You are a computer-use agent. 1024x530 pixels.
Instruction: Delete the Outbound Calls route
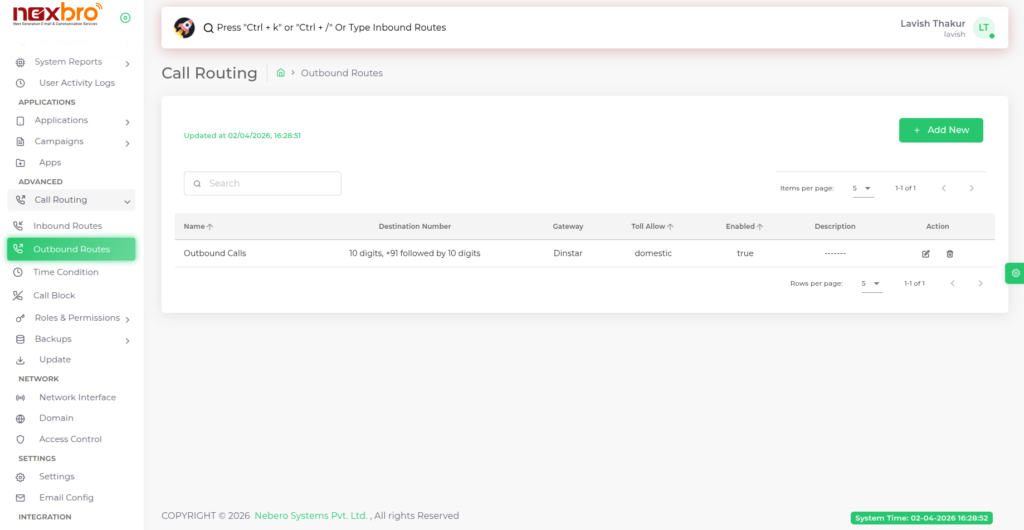pyautogui.click(x=949, y=254)
